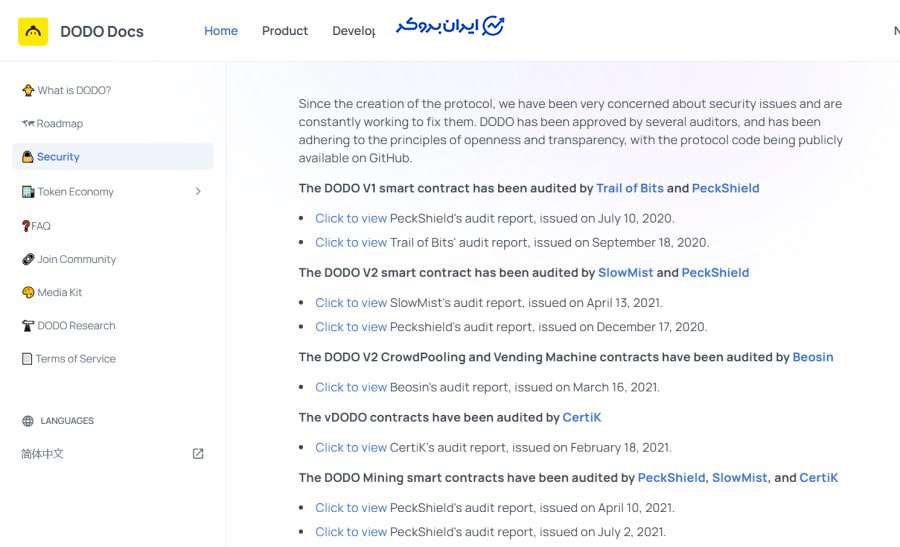Click the FAQ question mark icon
900x547 pixels.
(26, 226)
